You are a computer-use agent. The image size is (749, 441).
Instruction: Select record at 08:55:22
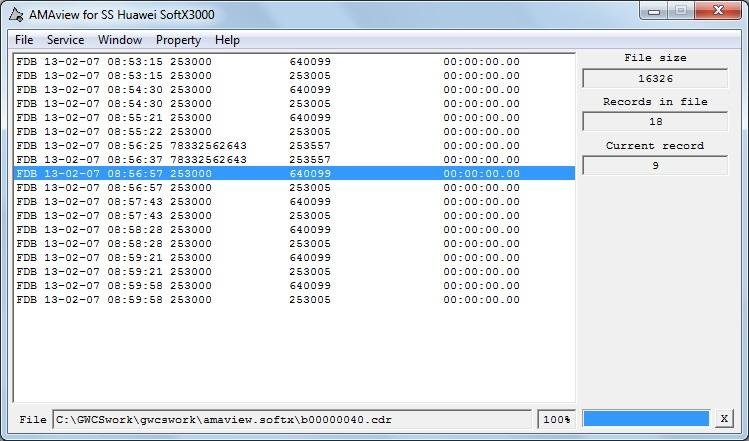294,131
